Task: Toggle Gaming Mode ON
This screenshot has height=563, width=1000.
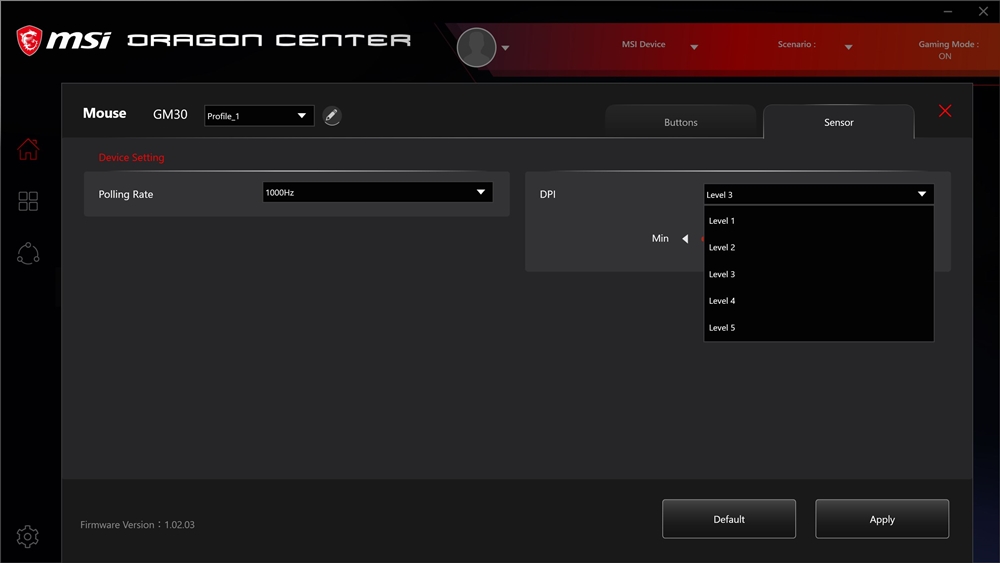Action: (x=948, y=50)
